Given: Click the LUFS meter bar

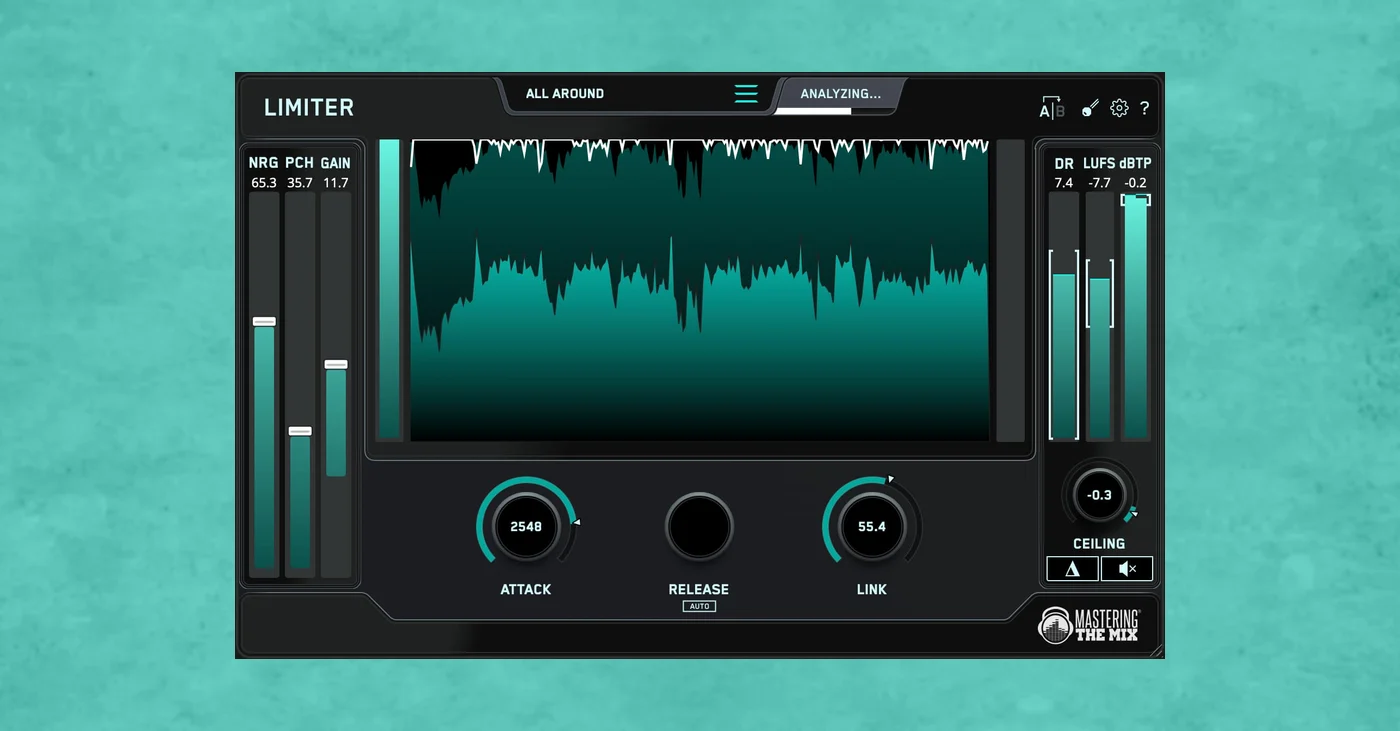Looking at the screenshot, I should pos(1100,316).
